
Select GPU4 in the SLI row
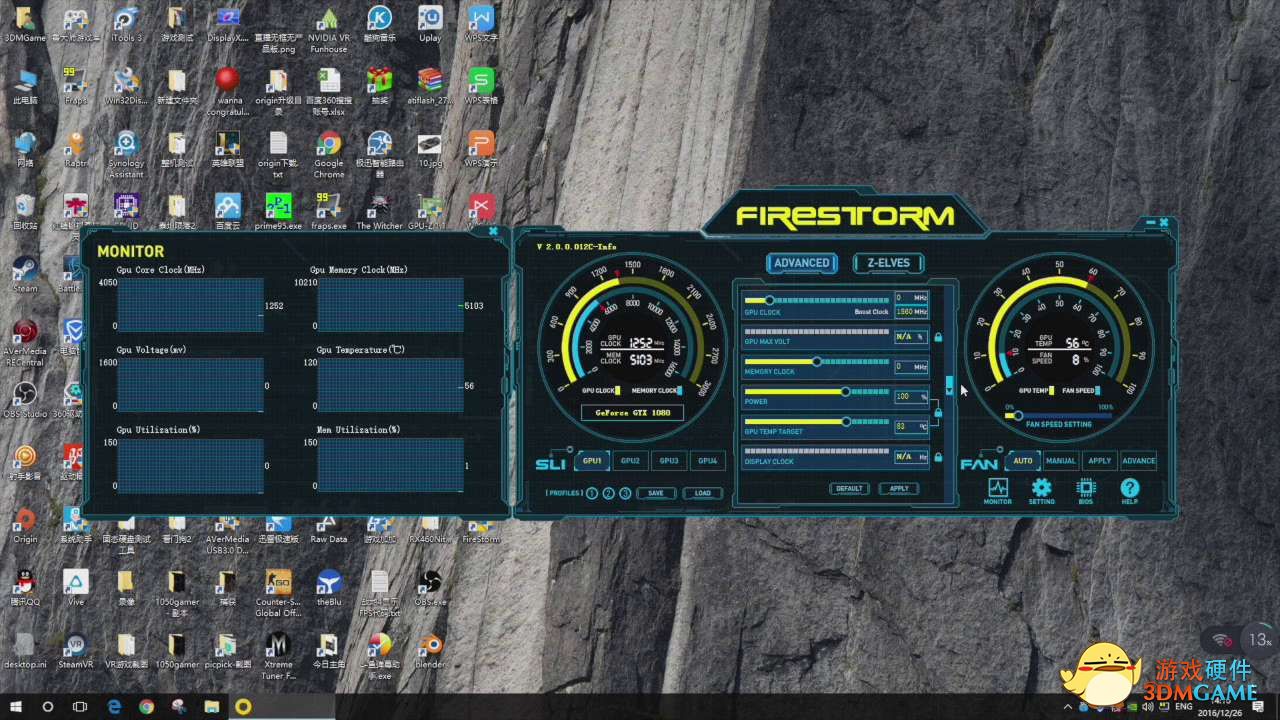707,461
